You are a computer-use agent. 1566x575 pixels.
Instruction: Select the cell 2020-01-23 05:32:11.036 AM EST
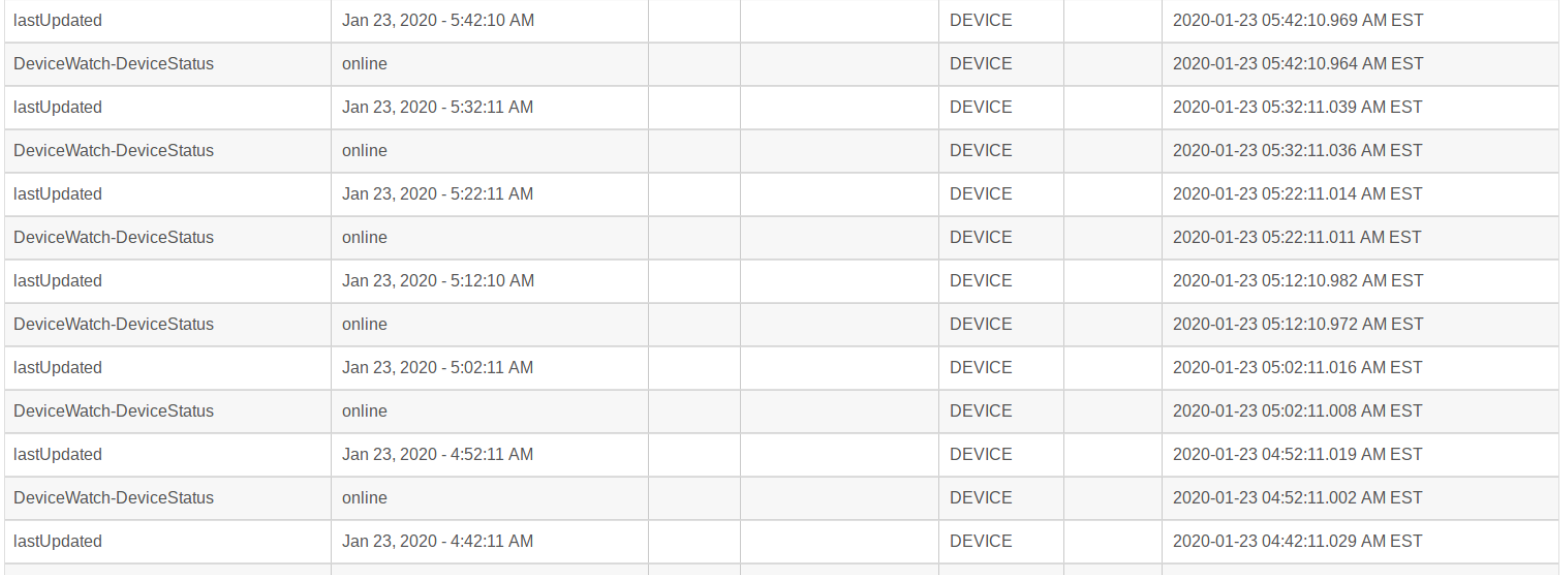point(1297,151)
